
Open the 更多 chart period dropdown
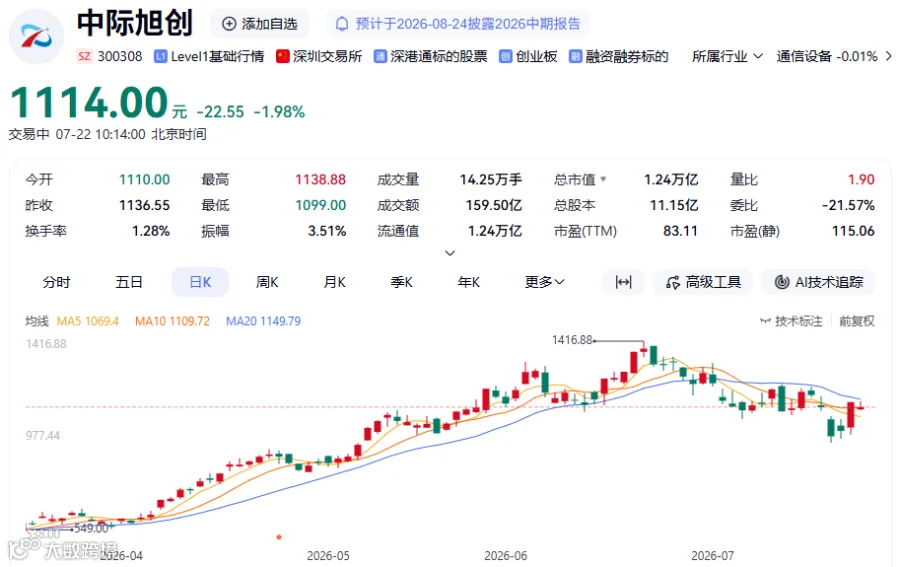544,282
